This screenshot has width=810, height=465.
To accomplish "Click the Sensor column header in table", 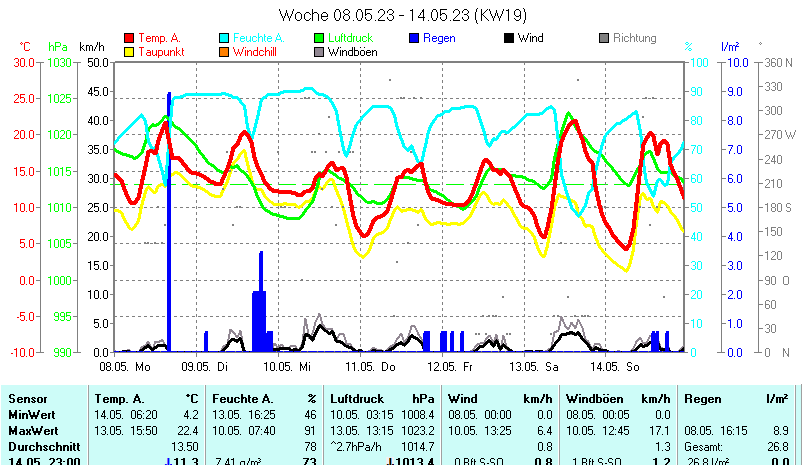I will point(27,398).
